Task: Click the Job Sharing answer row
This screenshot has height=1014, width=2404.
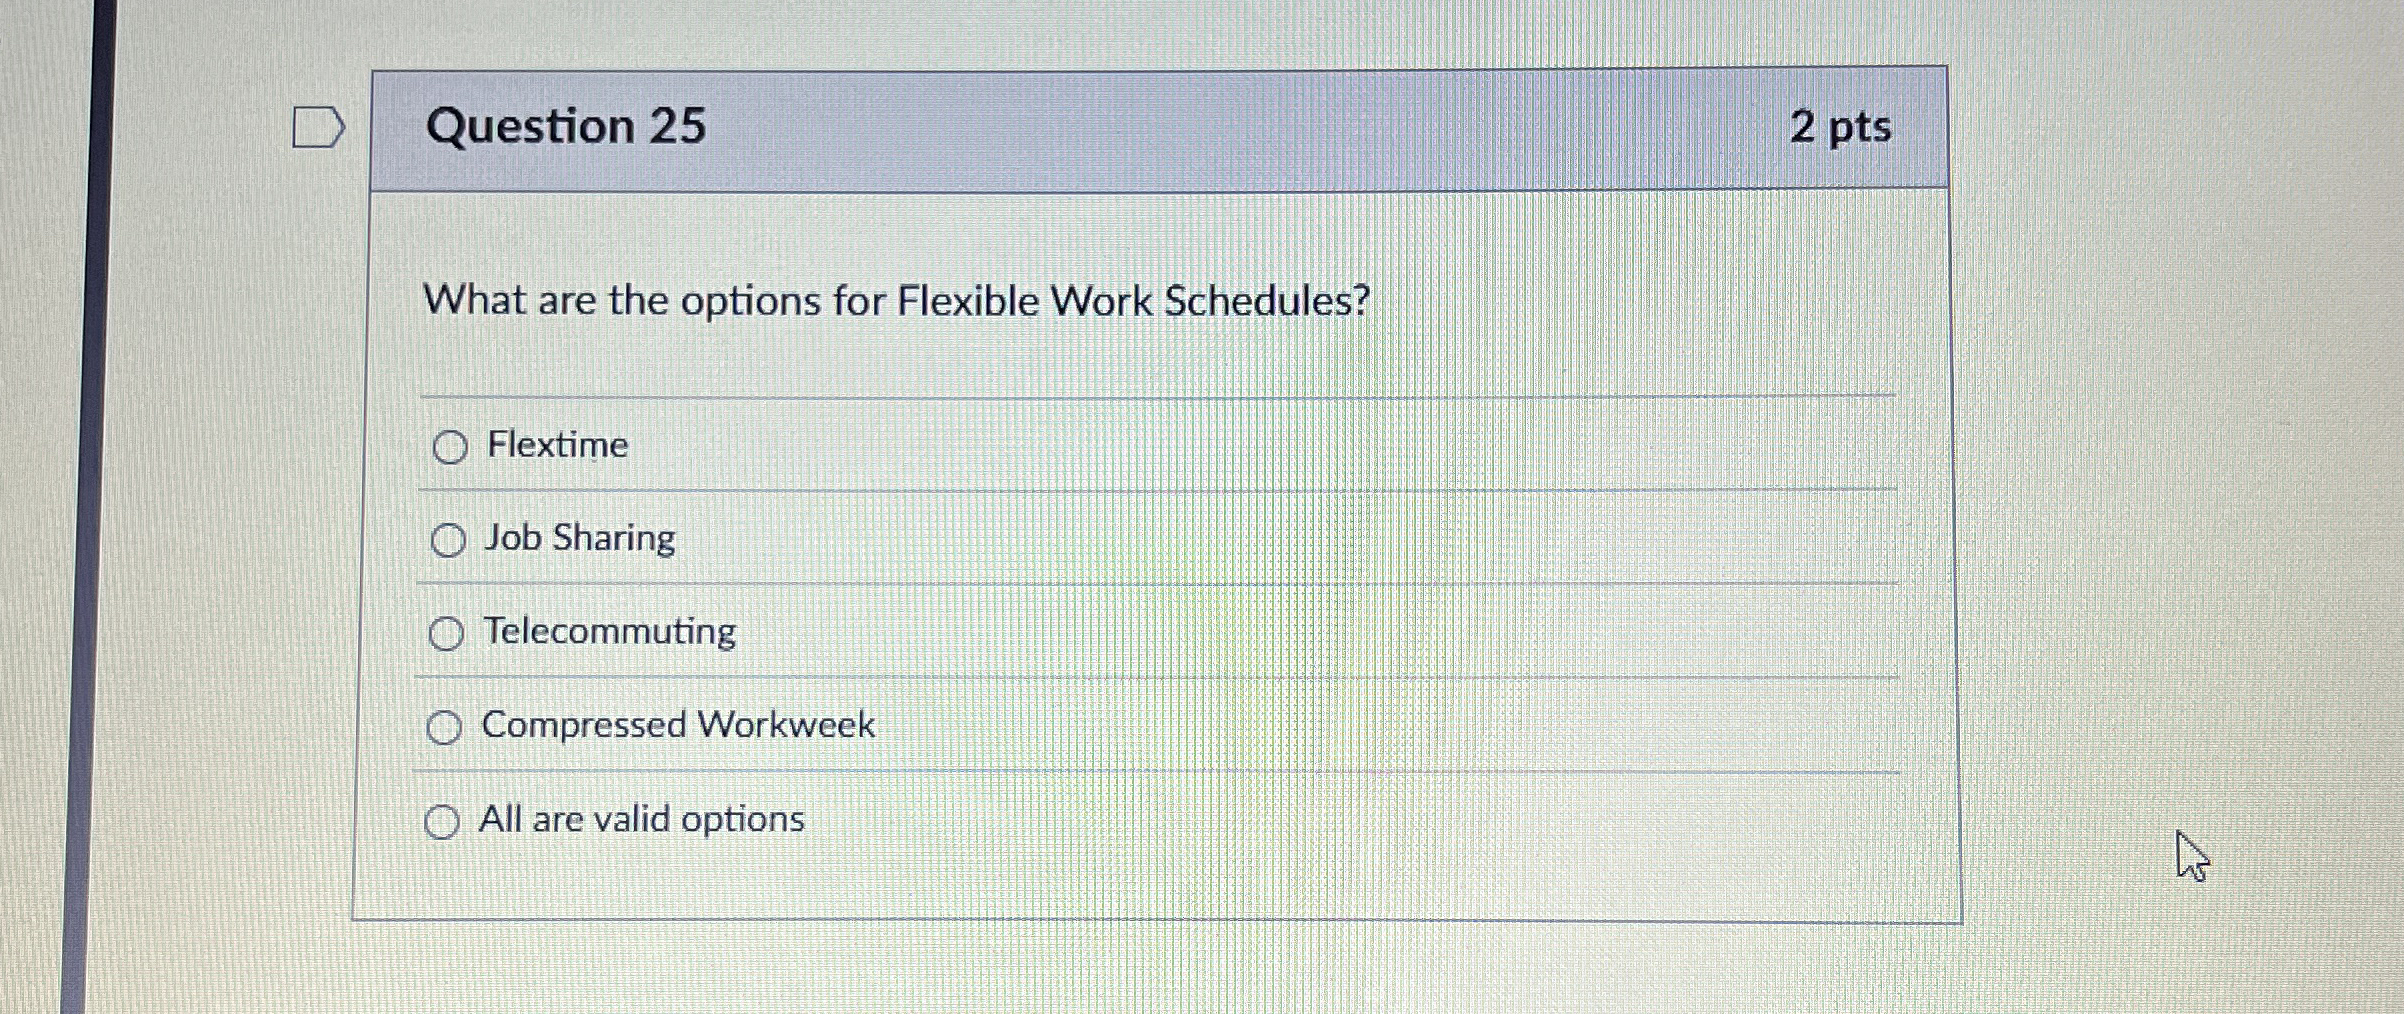Action: (x=580, y=538)
